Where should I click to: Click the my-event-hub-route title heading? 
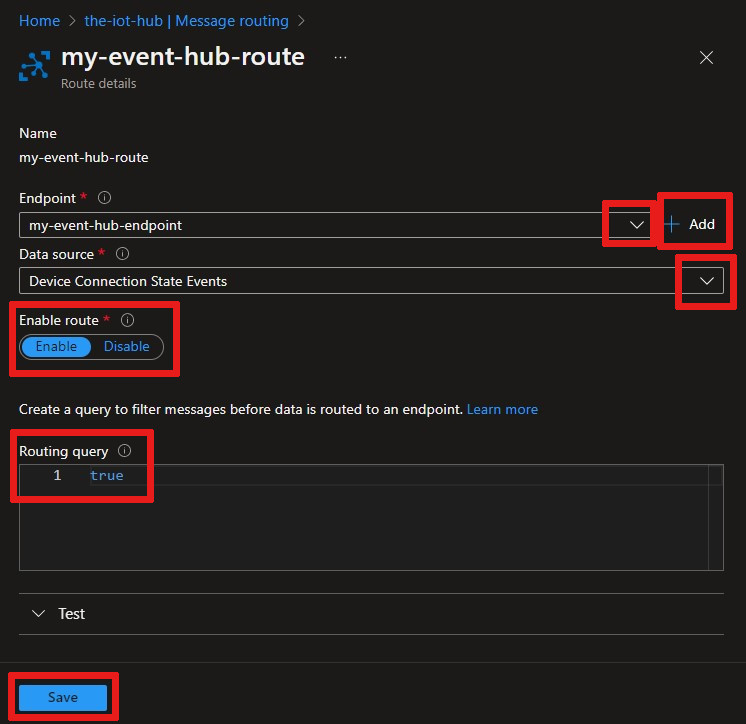pos(183,57)
